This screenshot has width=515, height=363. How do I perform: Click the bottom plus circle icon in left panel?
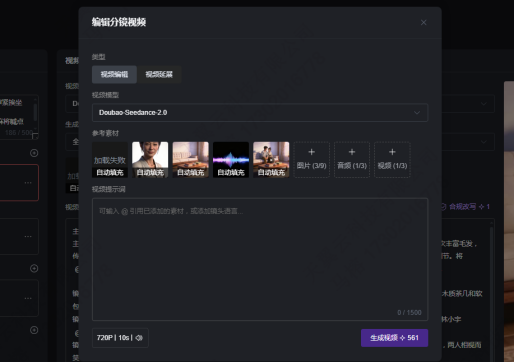[x=34, y=330]
